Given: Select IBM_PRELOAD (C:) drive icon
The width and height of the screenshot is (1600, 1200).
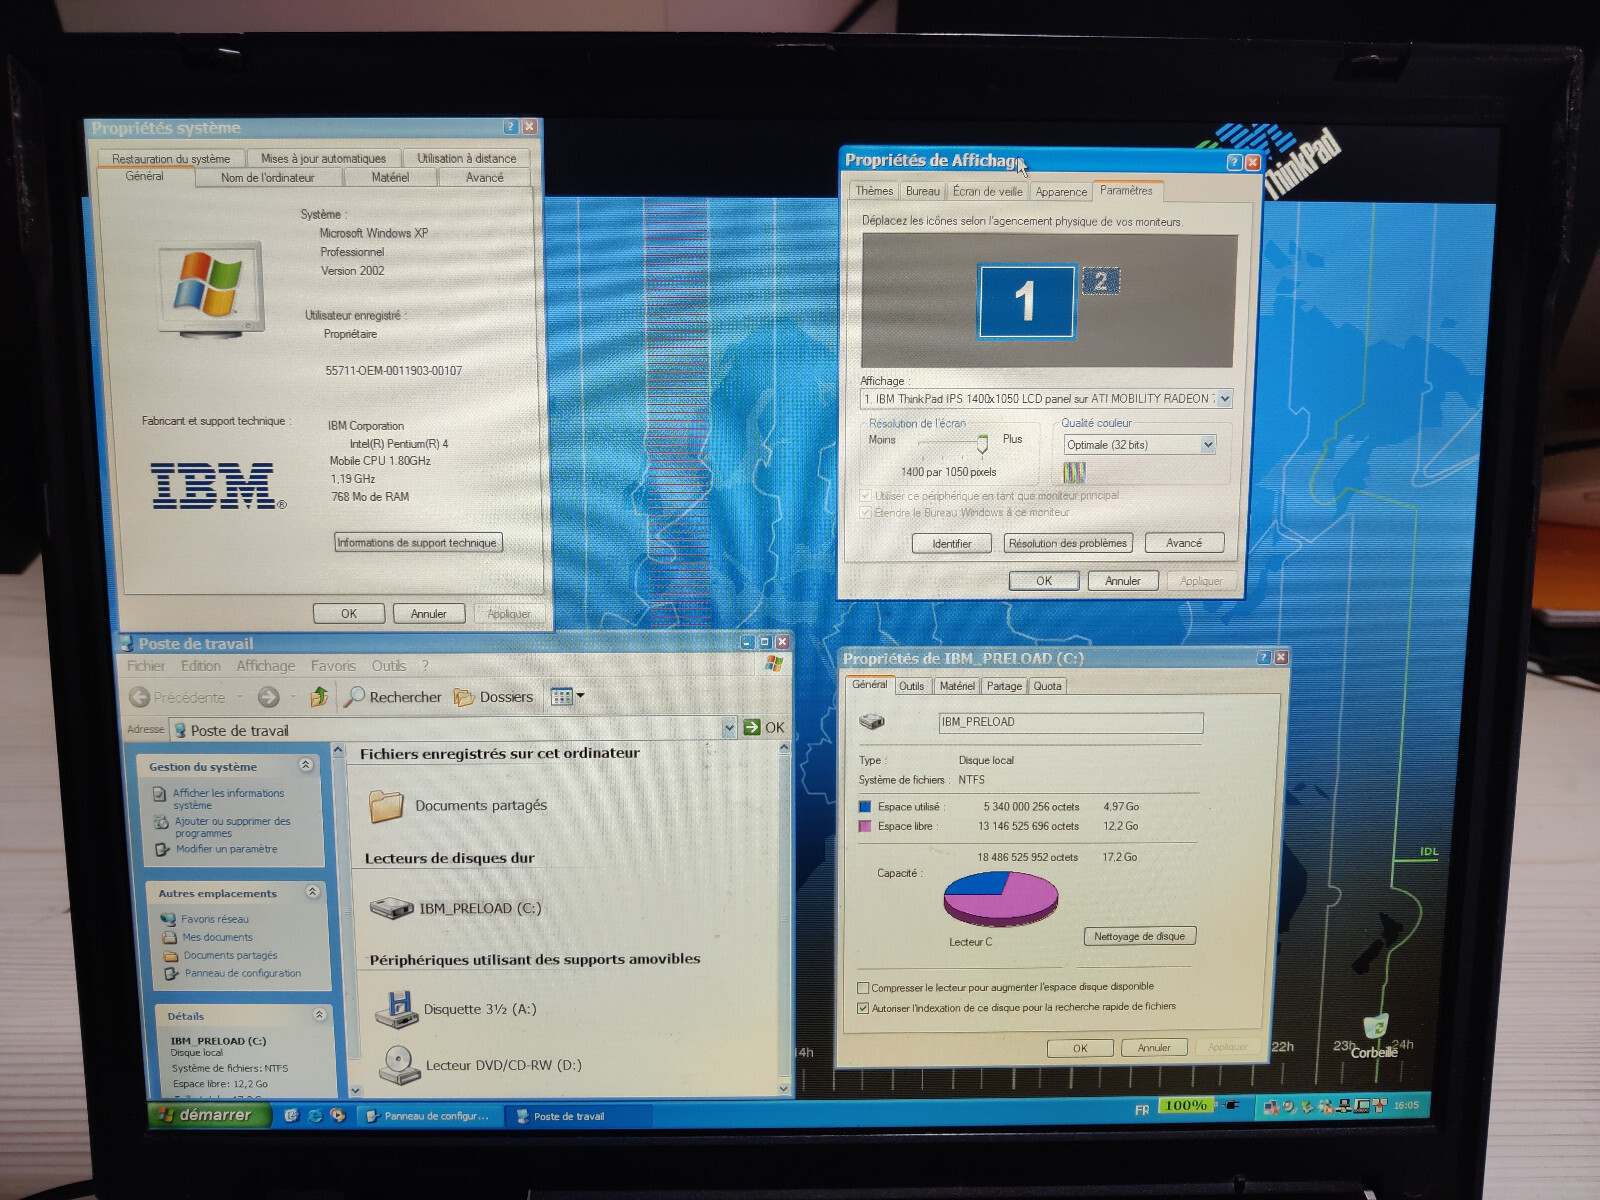Looking at the screenshot, I should (391, 908).
